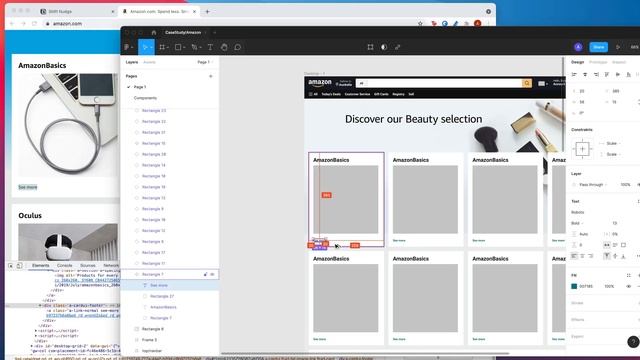
Task: Click the text Align middle vertical icon
Action: tap(615, 256)
